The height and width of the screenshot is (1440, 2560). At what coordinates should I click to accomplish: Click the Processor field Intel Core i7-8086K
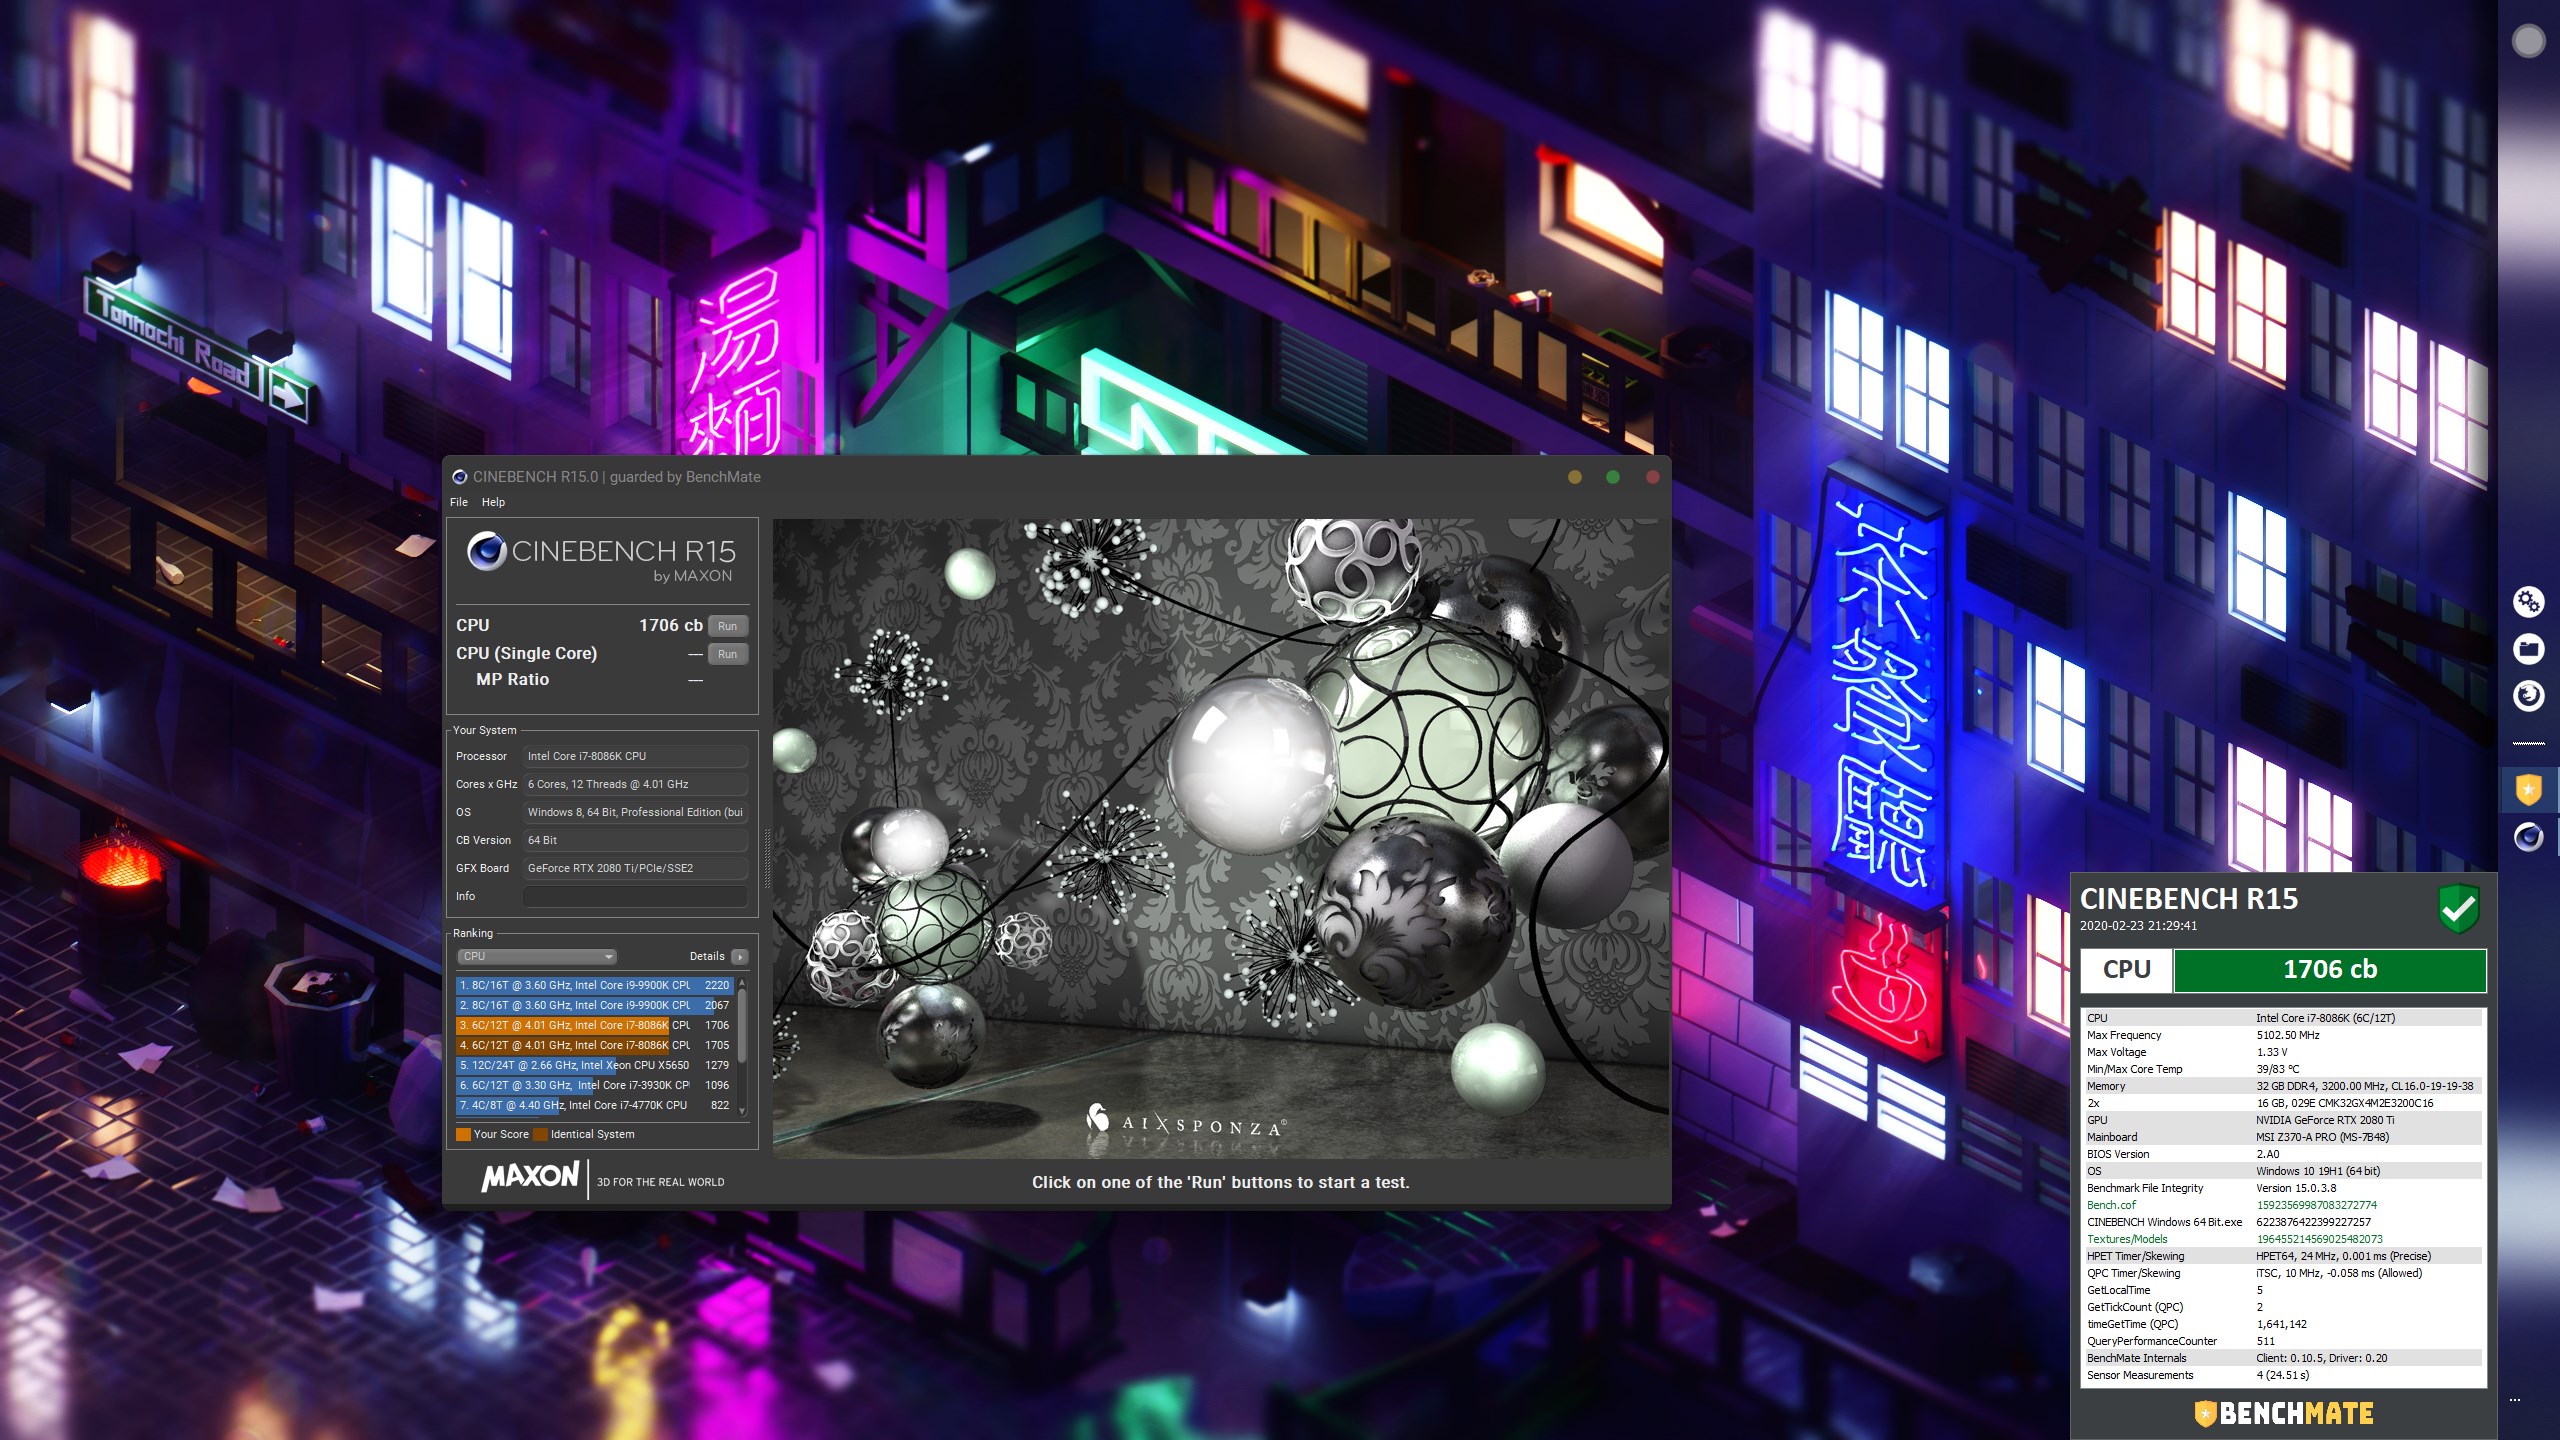(x=635, y=756)
